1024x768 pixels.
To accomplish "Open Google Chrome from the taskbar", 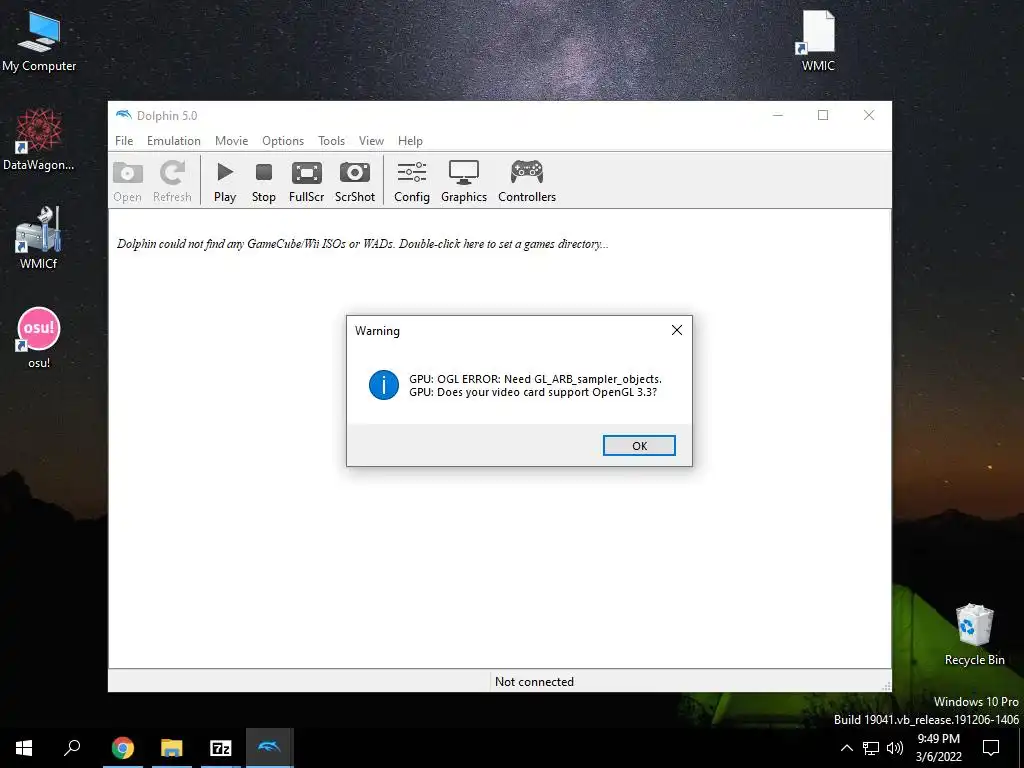I will pyautogui.click(x=123, y=748).
